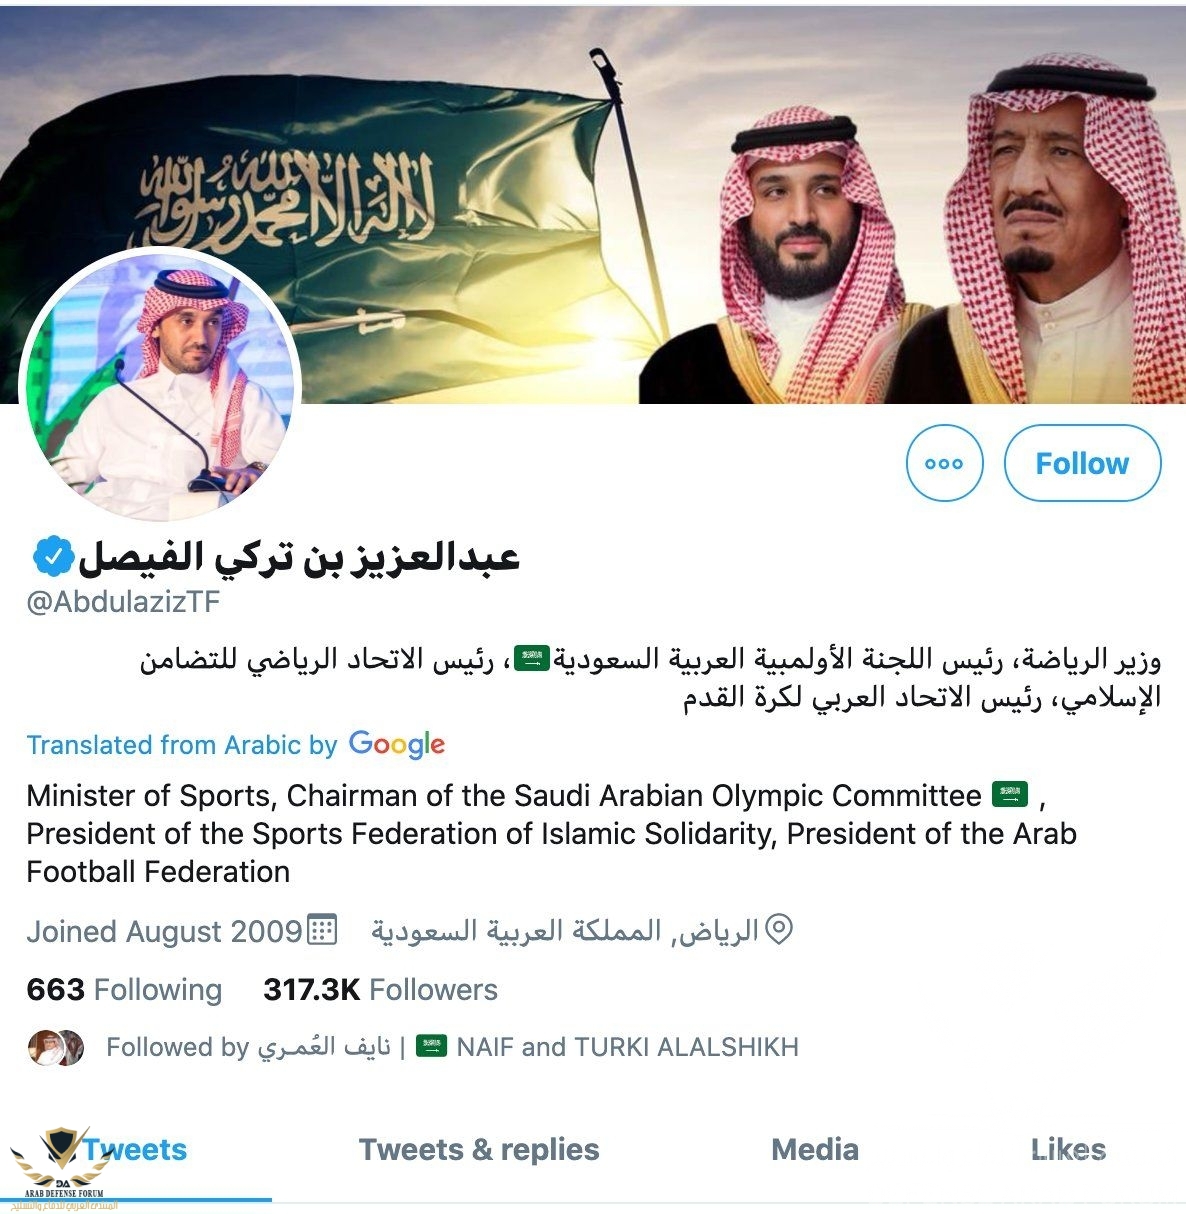Open the three-dots more options button
Screen dimensions: 1186x1214
tap(944, 463)
